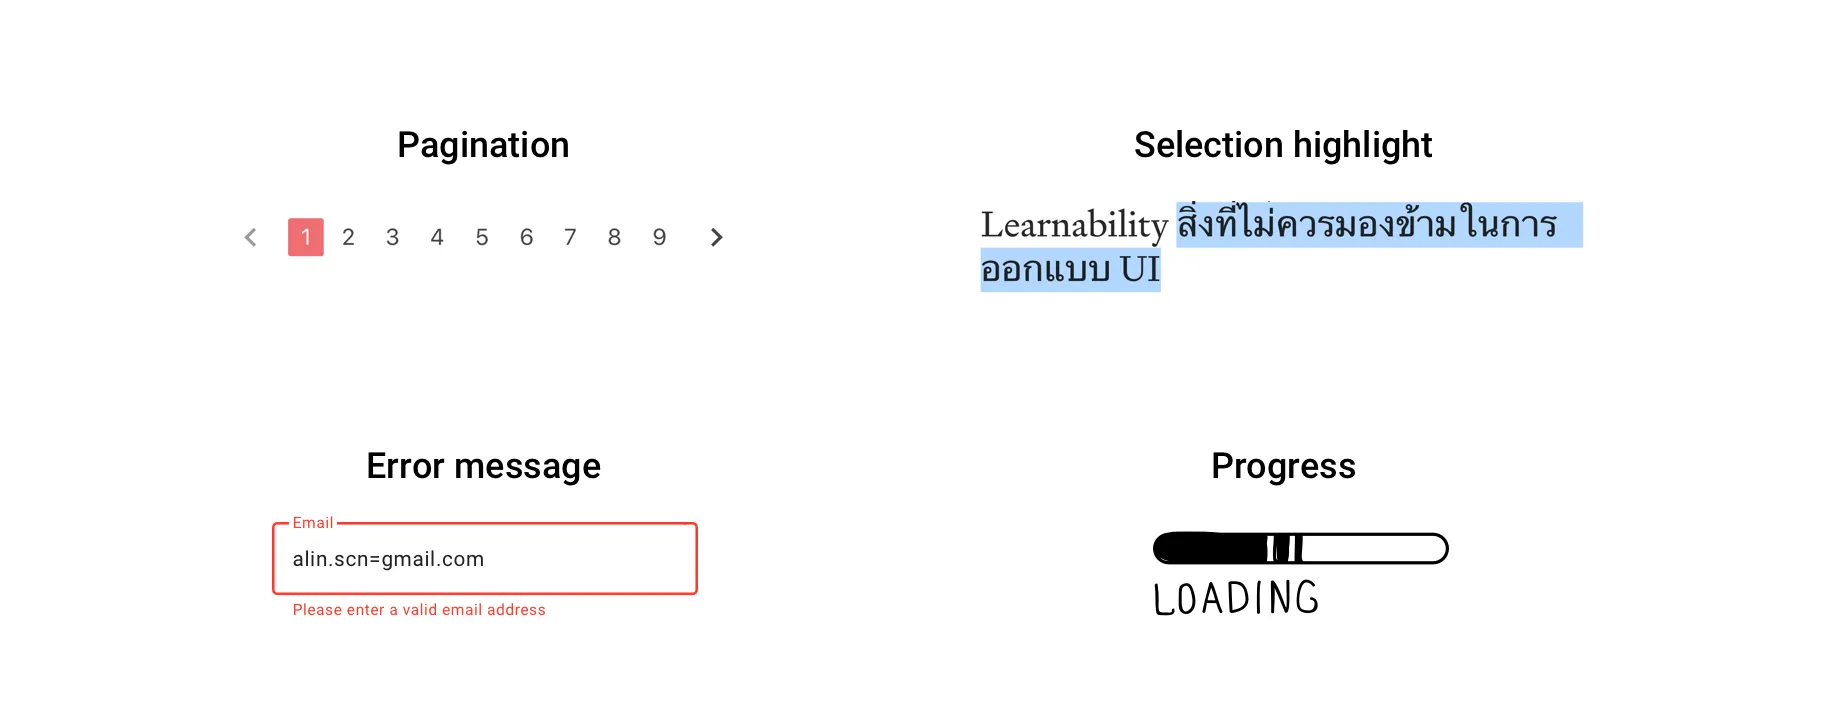The height and width of the screenshot is (726, 1846).
Task: Click inside the Email input field
Action: [x=484, y=559]
